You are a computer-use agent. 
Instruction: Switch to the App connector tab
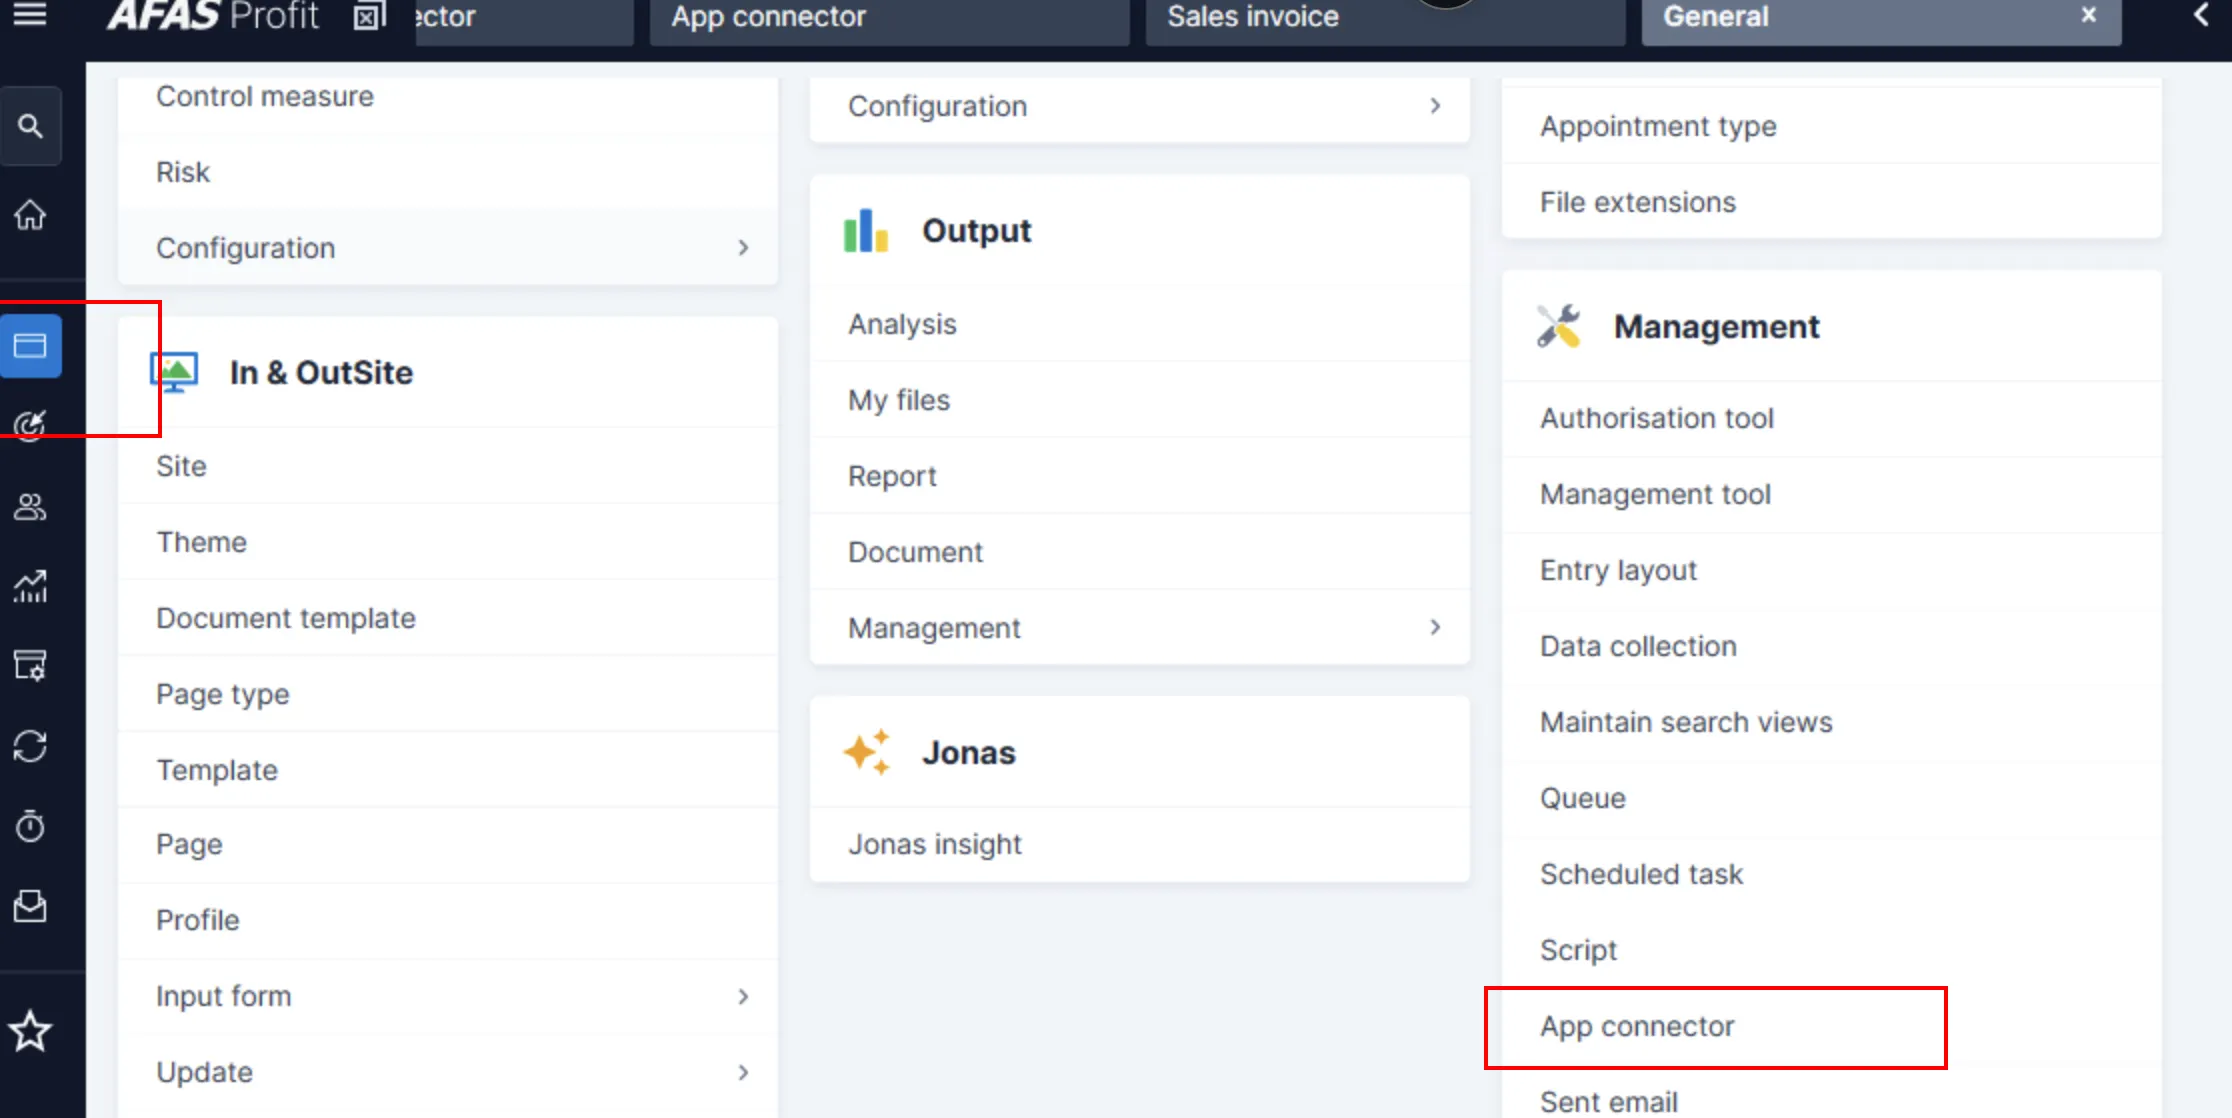pos(768,17)
